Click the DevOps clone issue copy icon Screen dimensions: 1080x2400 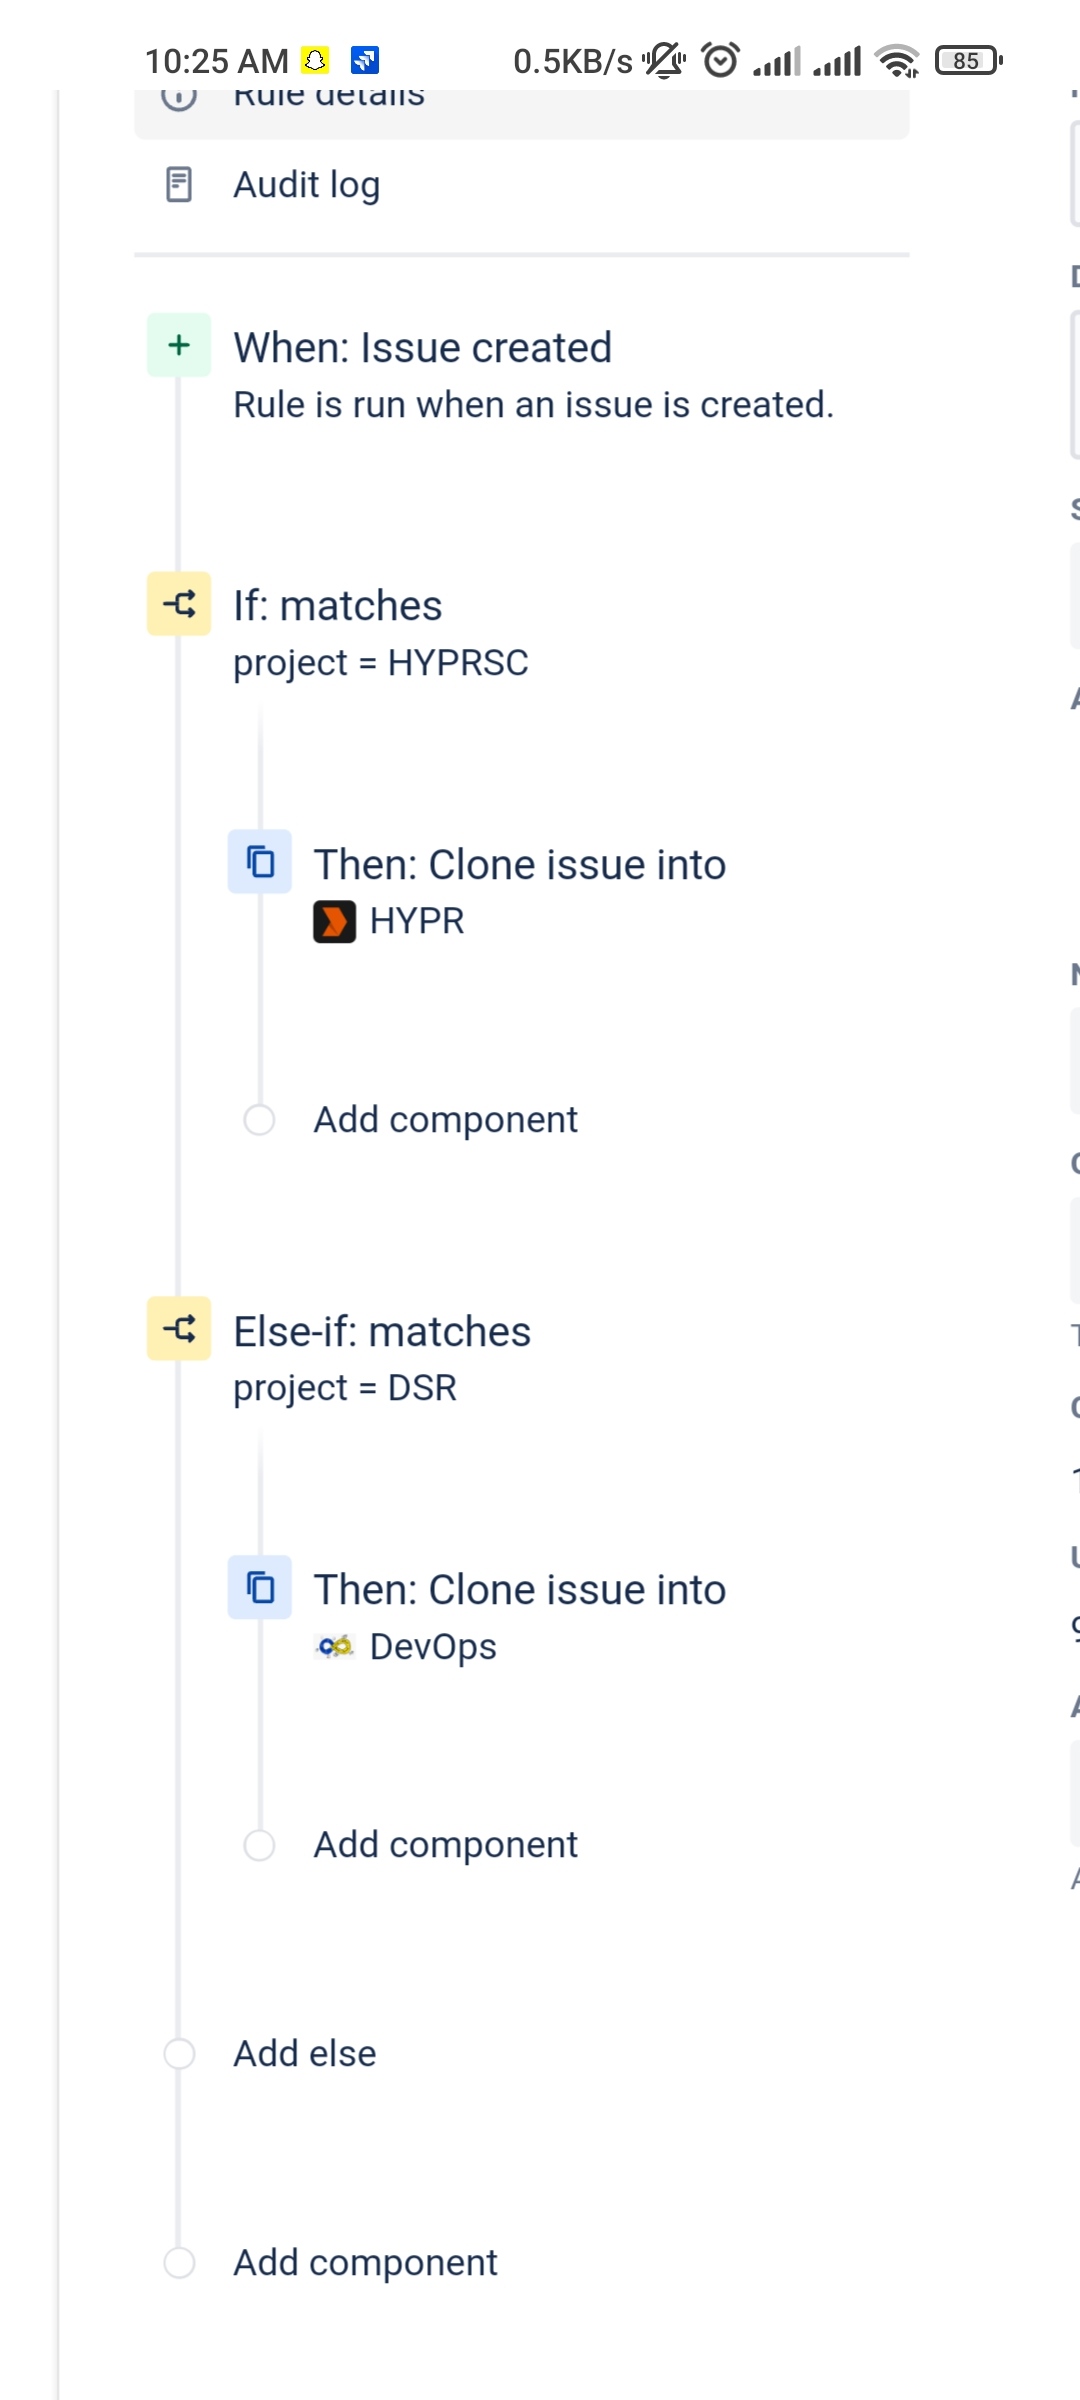click(260, 1587)
